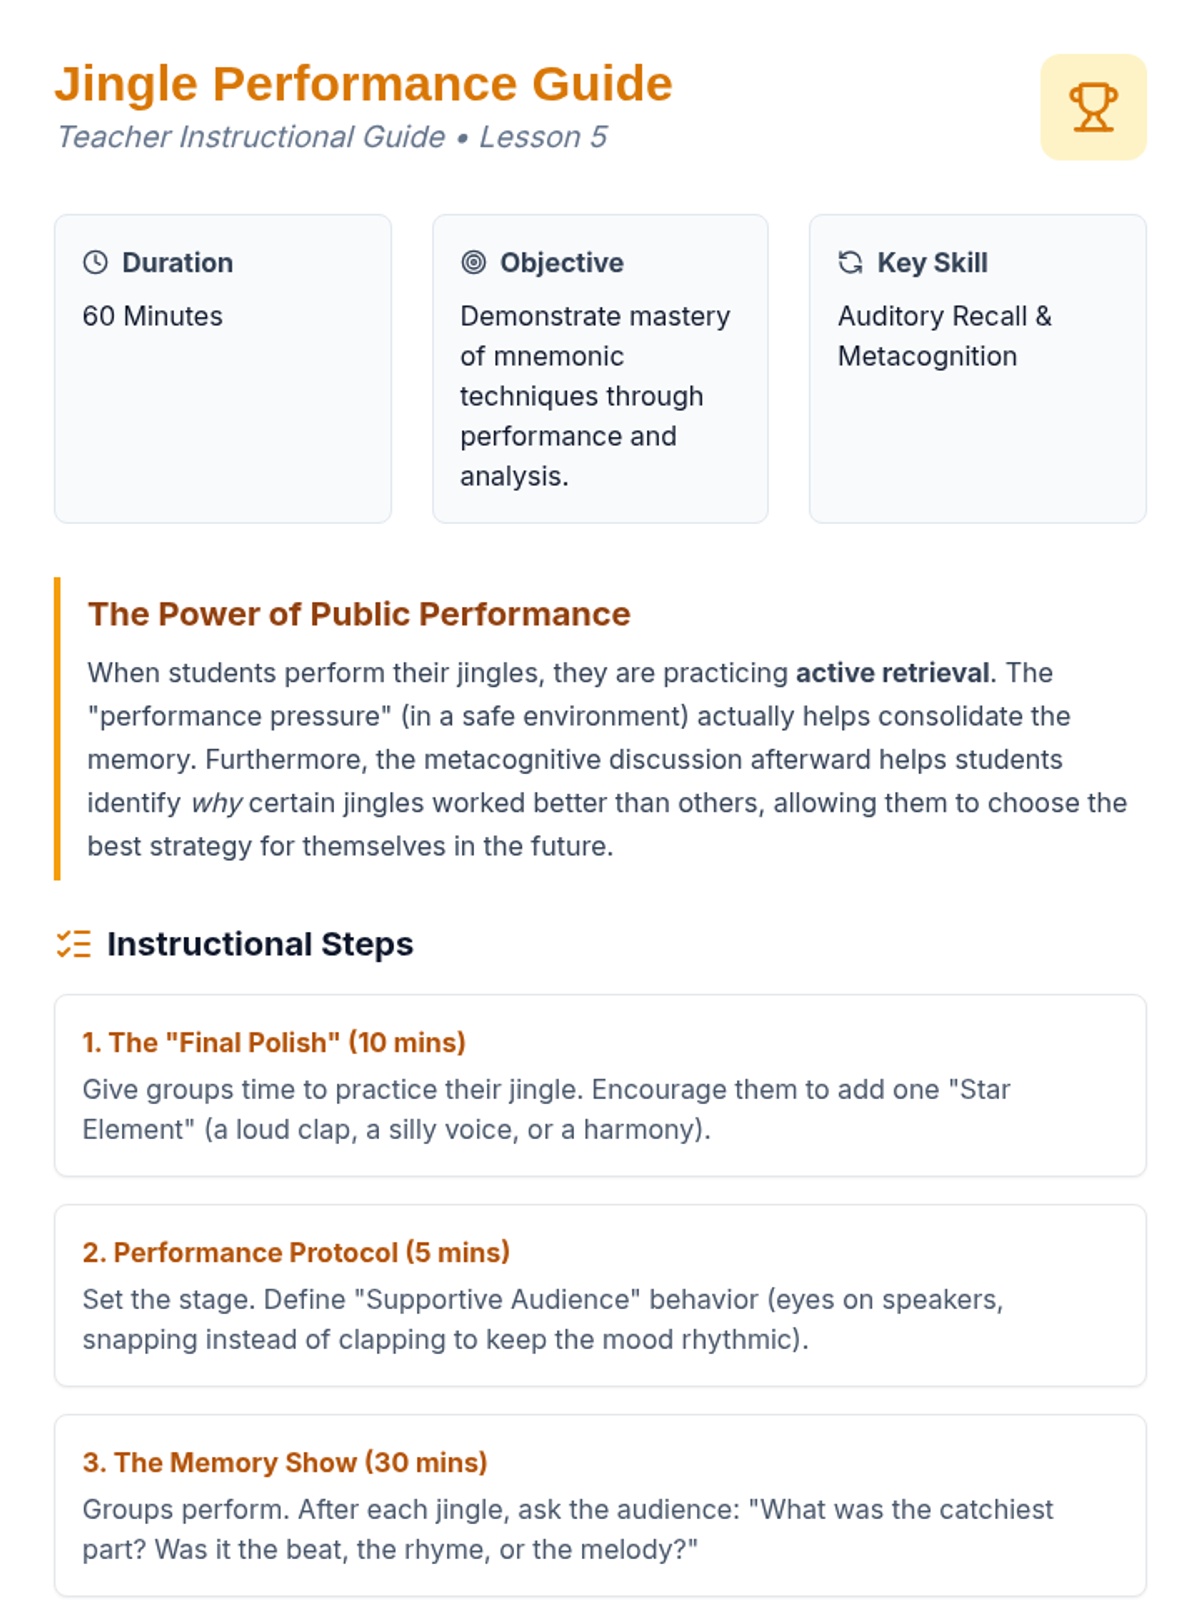Click the "60 Minutes" text
Image resolution: width=1200 pixels, height=1600 pixels.
pyautogui.click(x=153, y=316)
